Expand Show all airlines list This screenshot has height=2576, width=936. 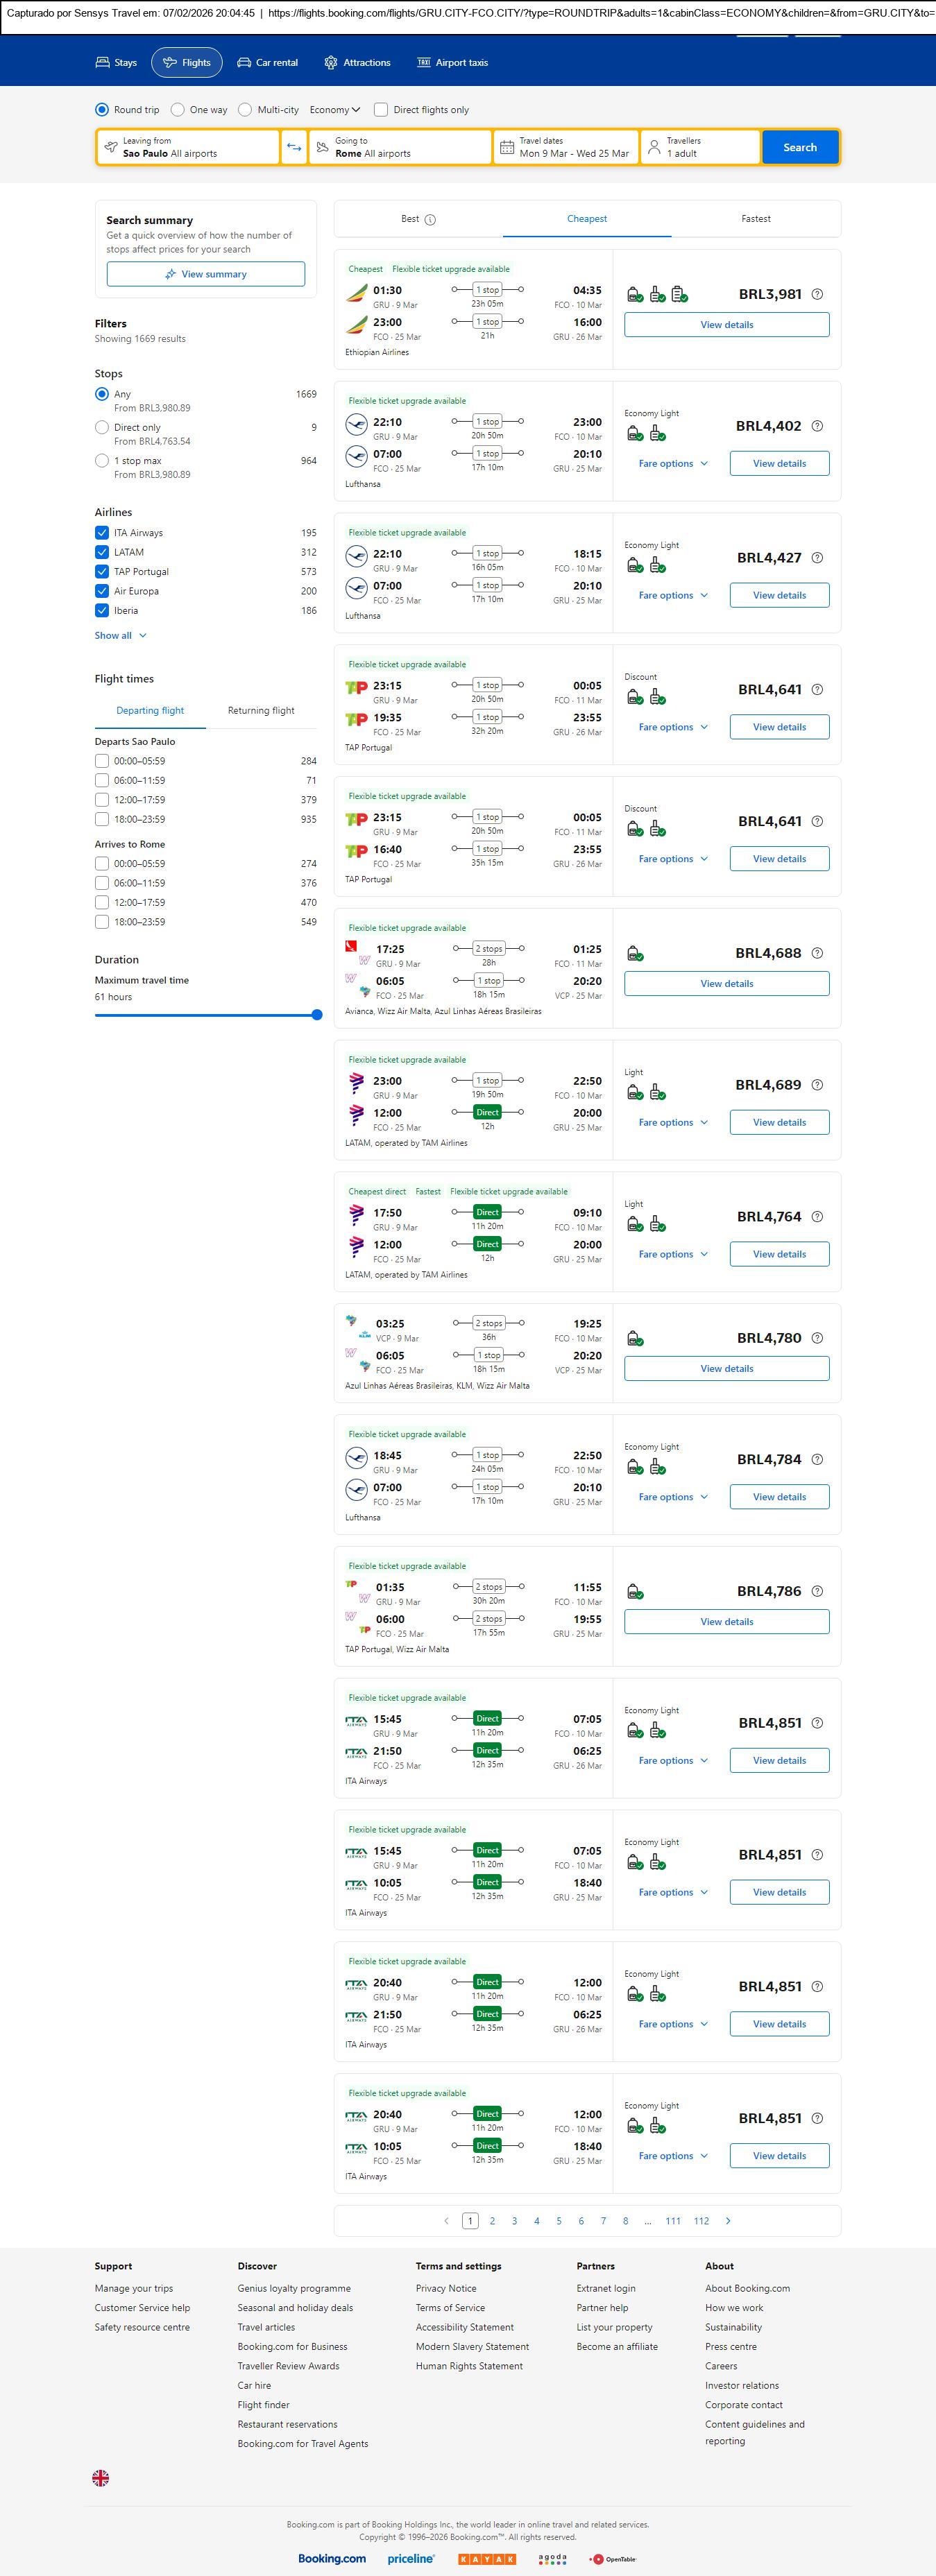click(x=120, y=635)
